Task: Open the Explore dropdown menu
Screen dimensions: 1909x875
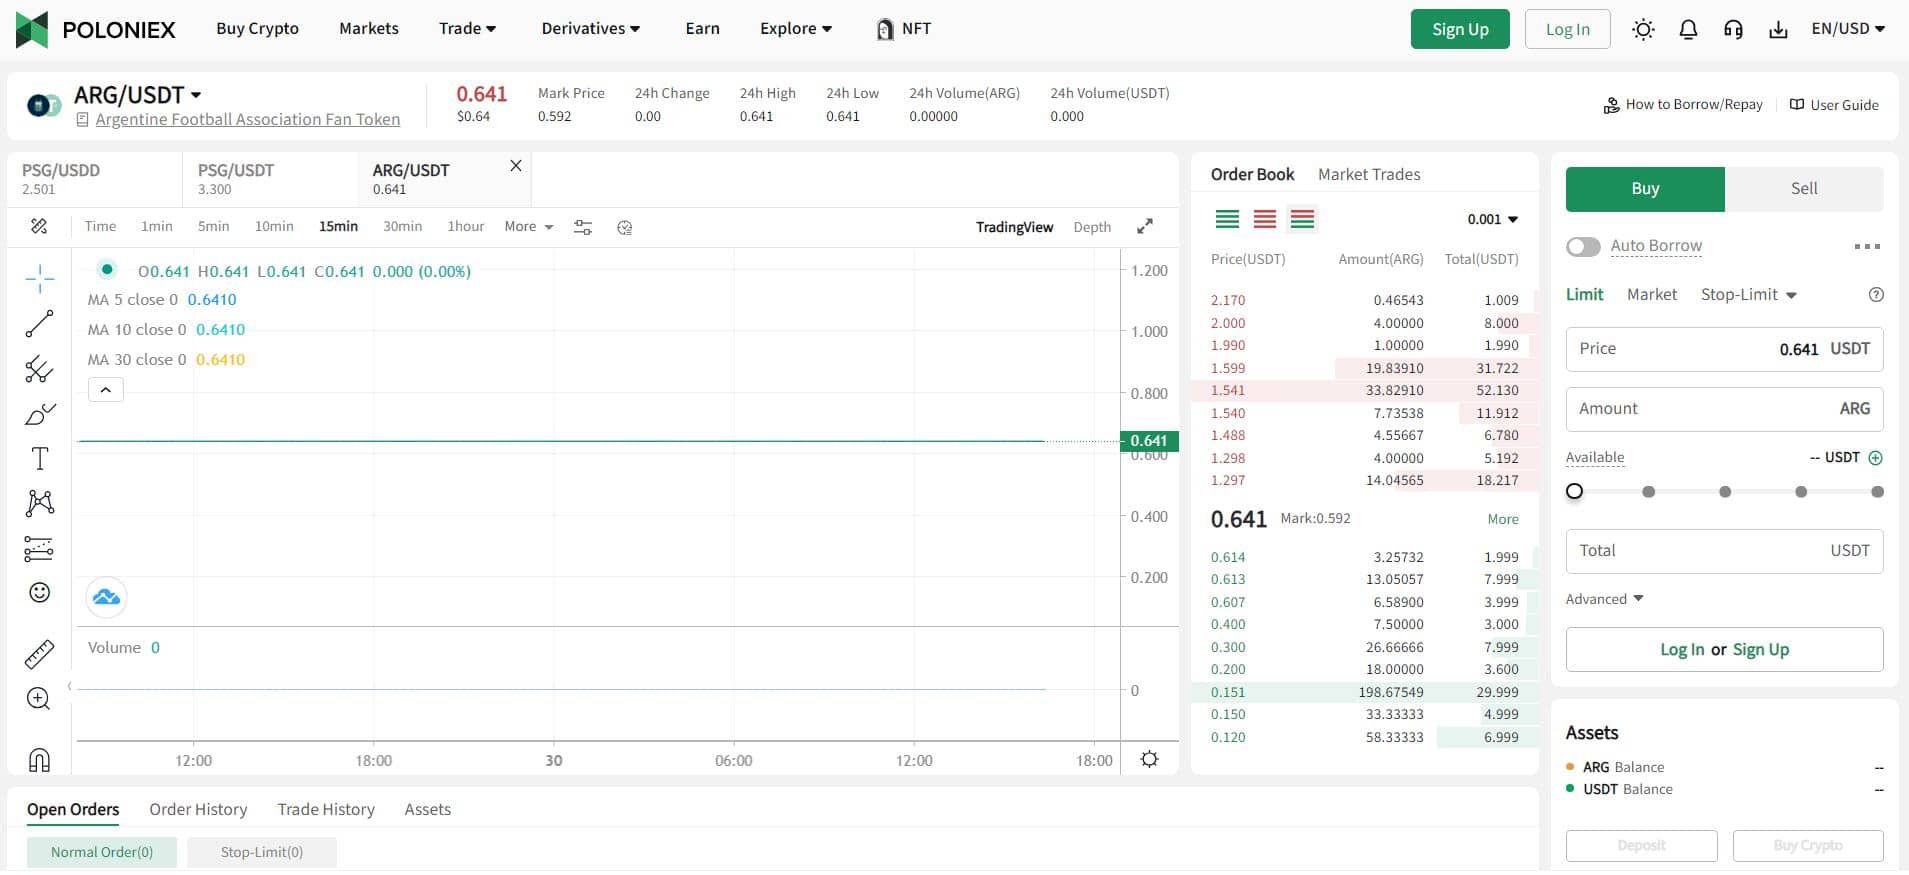Action: click(x=796, y=29)
